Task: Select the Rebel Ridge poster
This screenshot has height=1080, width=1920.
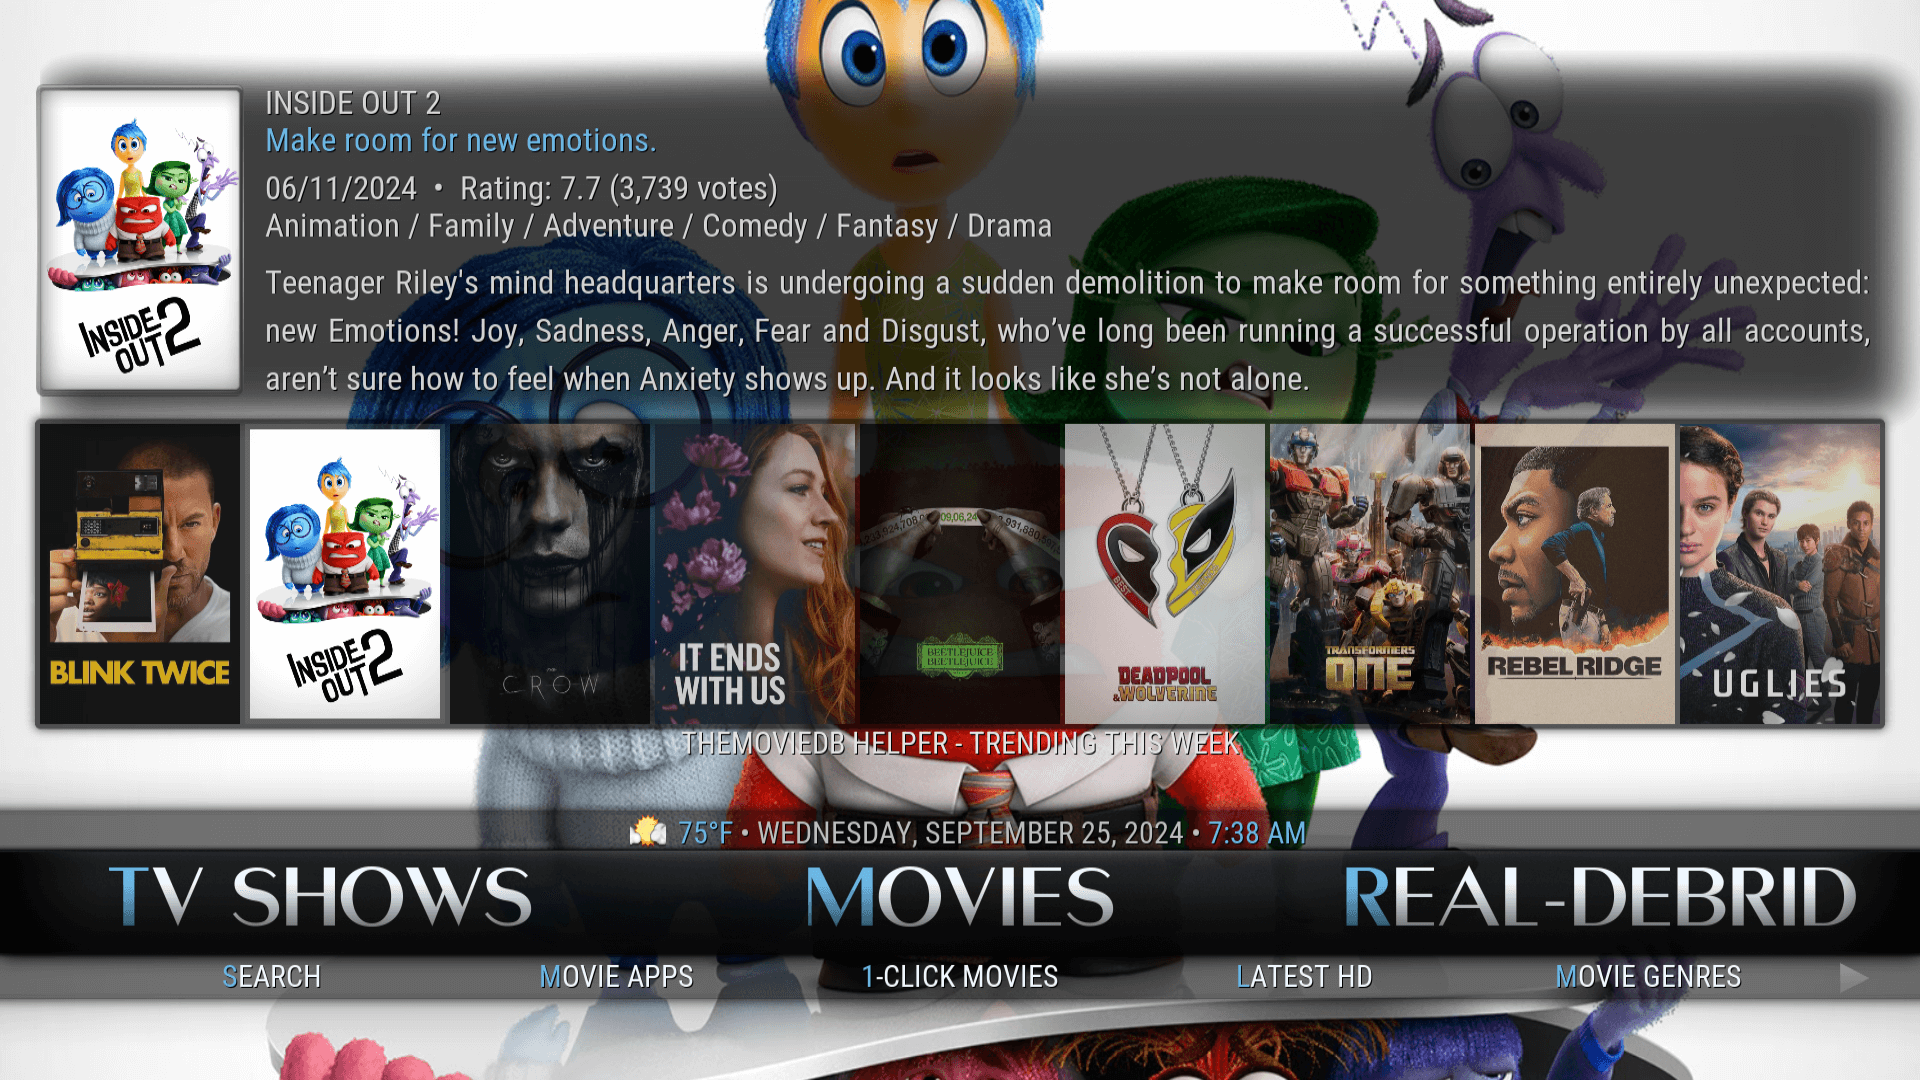Action: coord(1575,574)
